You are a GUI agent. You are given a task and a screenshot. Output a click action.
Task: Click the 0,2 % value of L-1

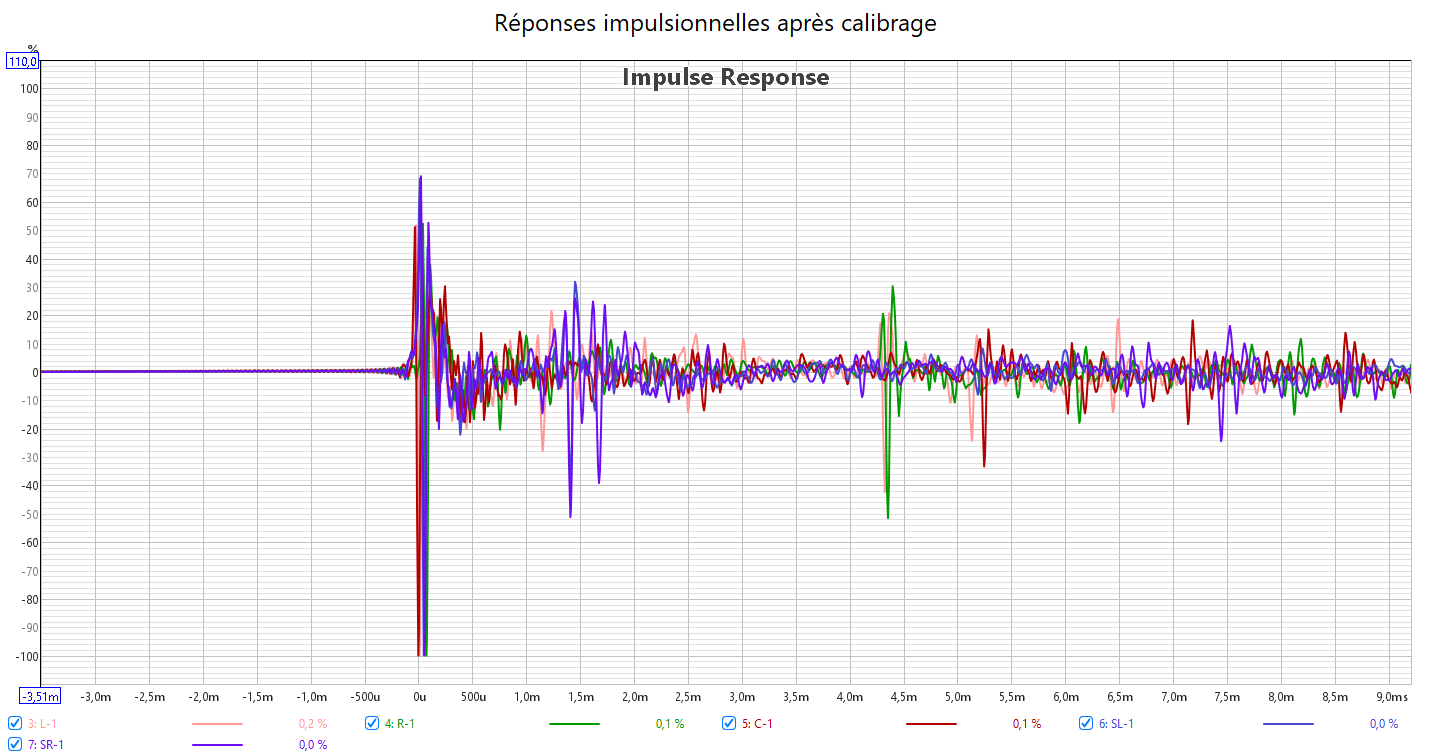pyautogui.click(x=313, y=723)
